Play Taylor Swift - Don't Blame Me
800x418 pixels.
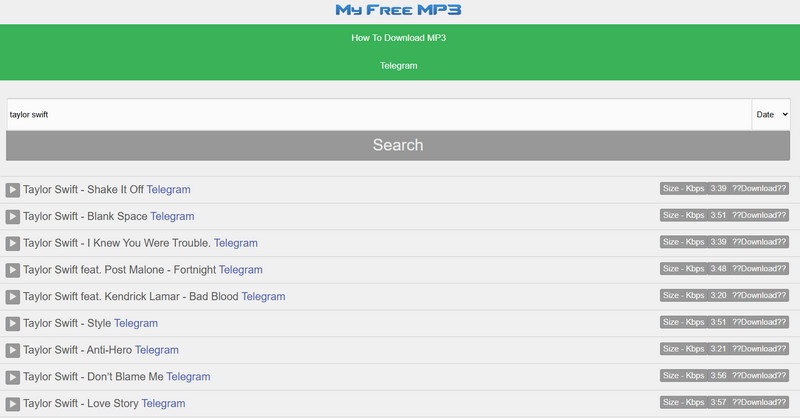coord(13,377)
